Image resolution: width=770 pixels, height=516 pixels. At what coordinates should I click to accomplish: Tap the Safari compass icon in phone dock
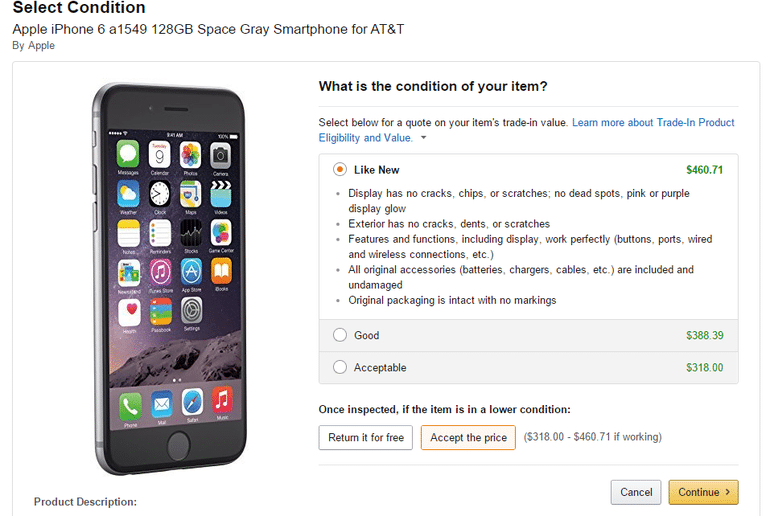pos(192,402)
